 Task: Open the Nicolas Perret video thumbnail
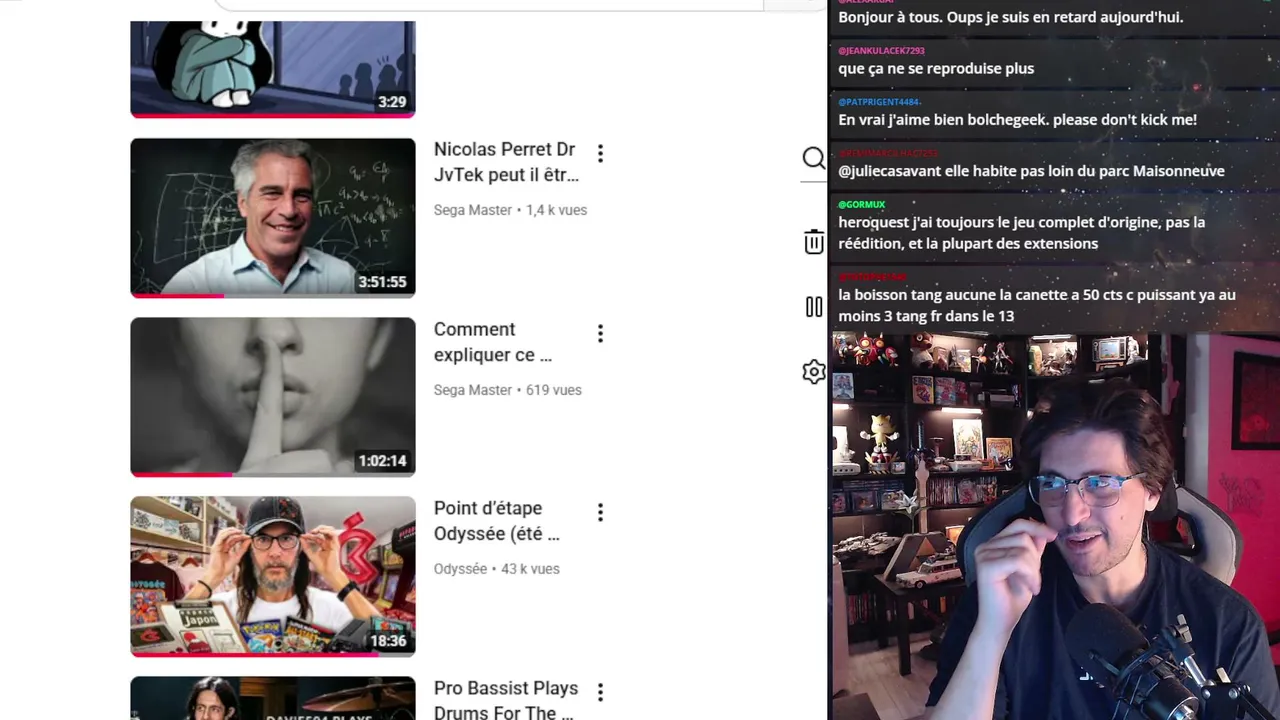273,217
